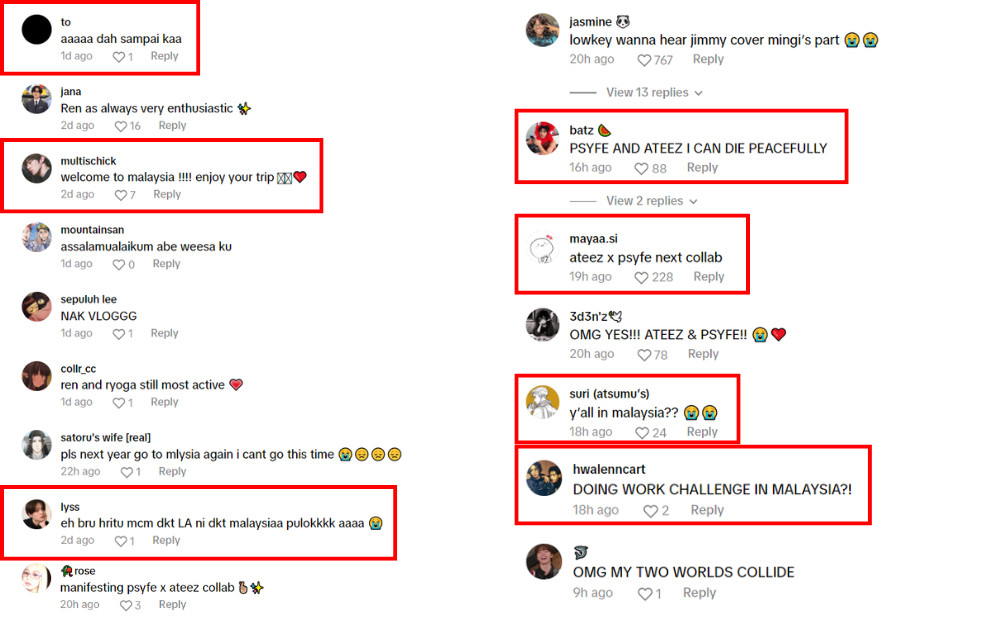Reply to mountainsan's comment
Viewport: 1000px width, 623px height.
click(166, 264)
